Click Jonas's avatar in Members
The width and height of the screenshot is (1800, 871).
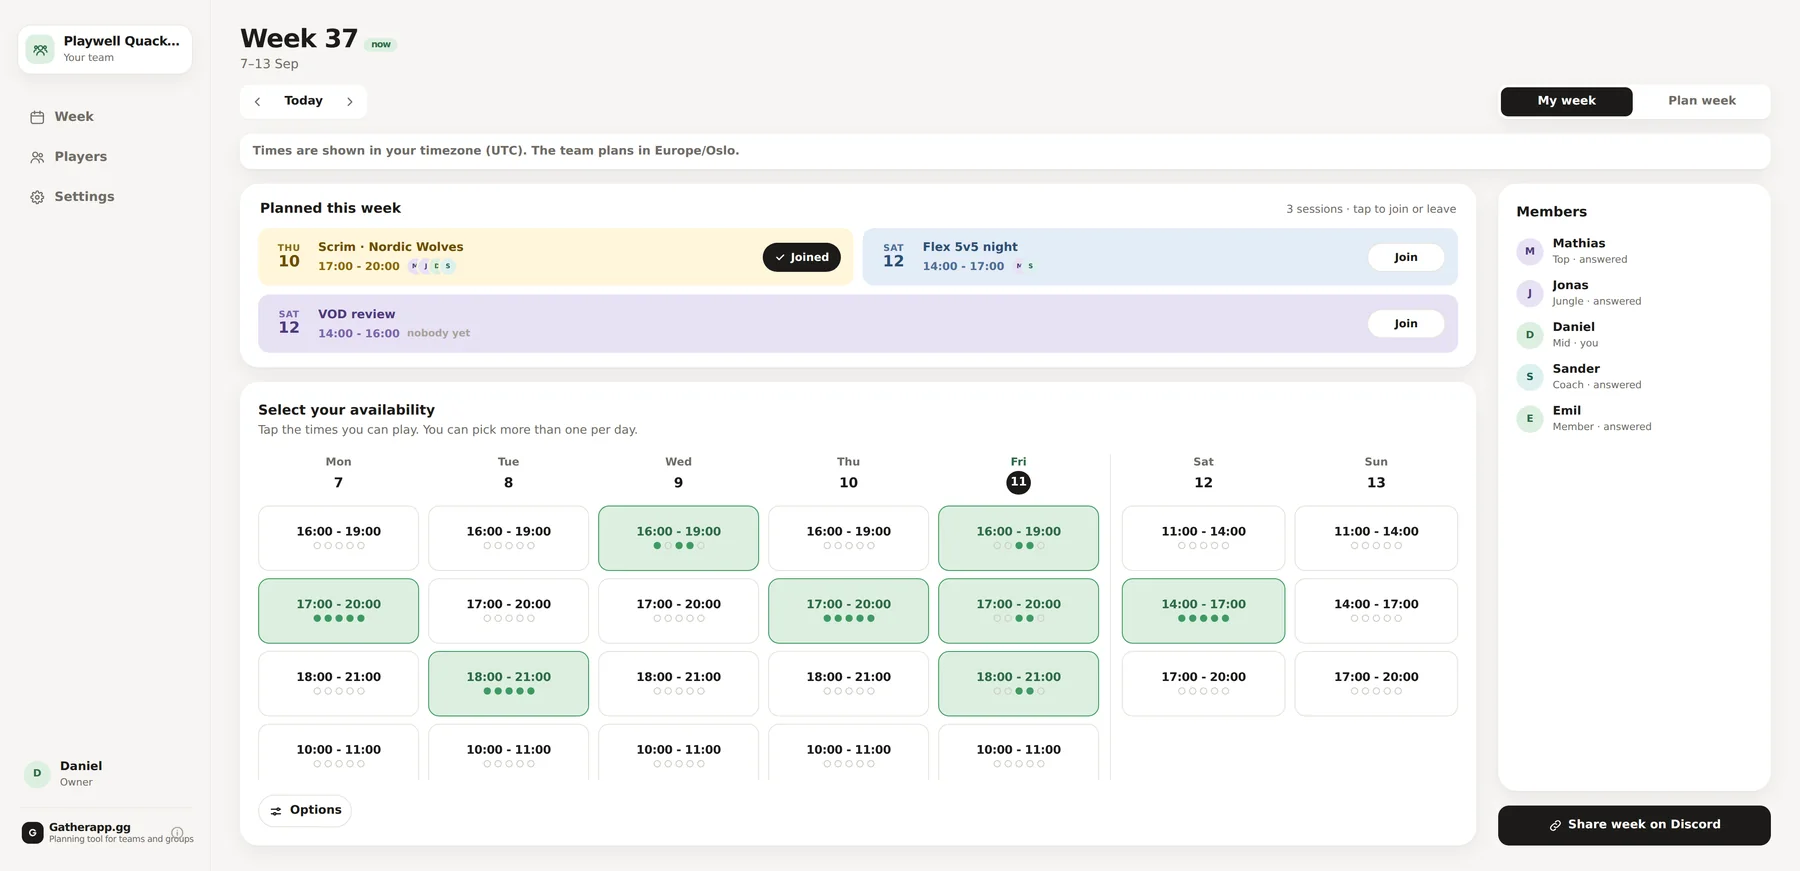[1529, 293]
